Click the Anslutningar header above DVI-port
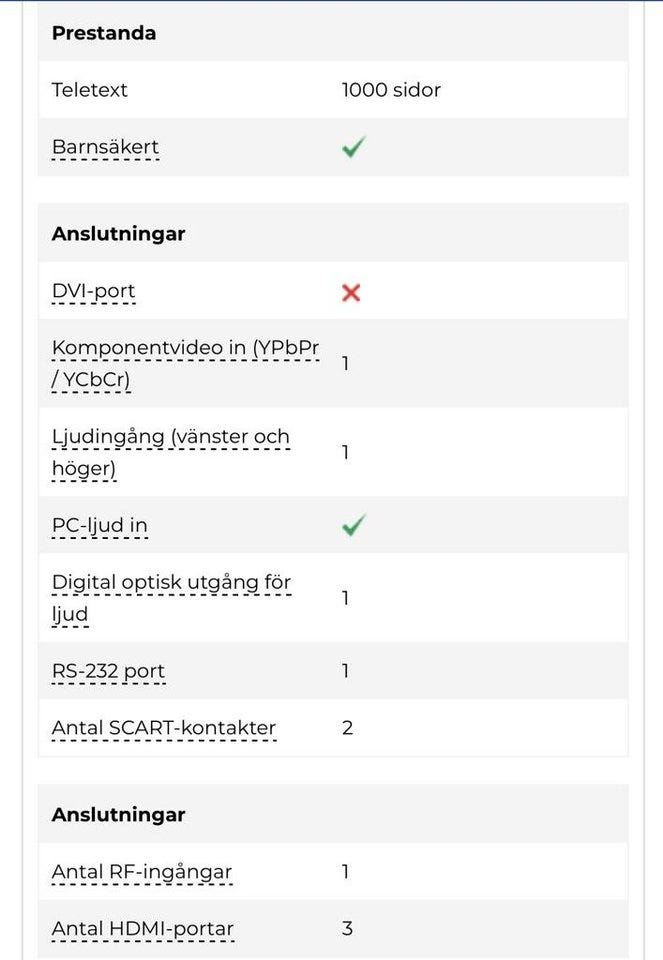 tap(118, 234)
